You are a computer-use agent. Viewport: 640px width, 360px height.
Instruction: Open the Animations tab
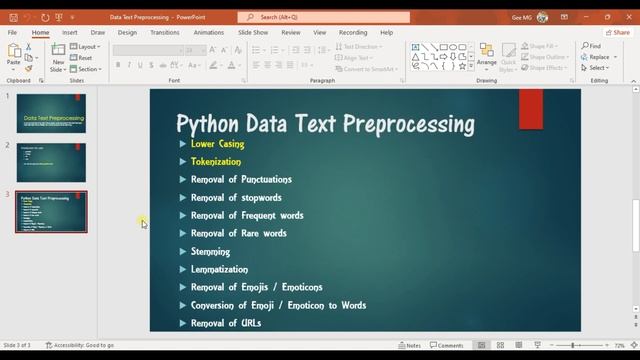pos(209,32)
